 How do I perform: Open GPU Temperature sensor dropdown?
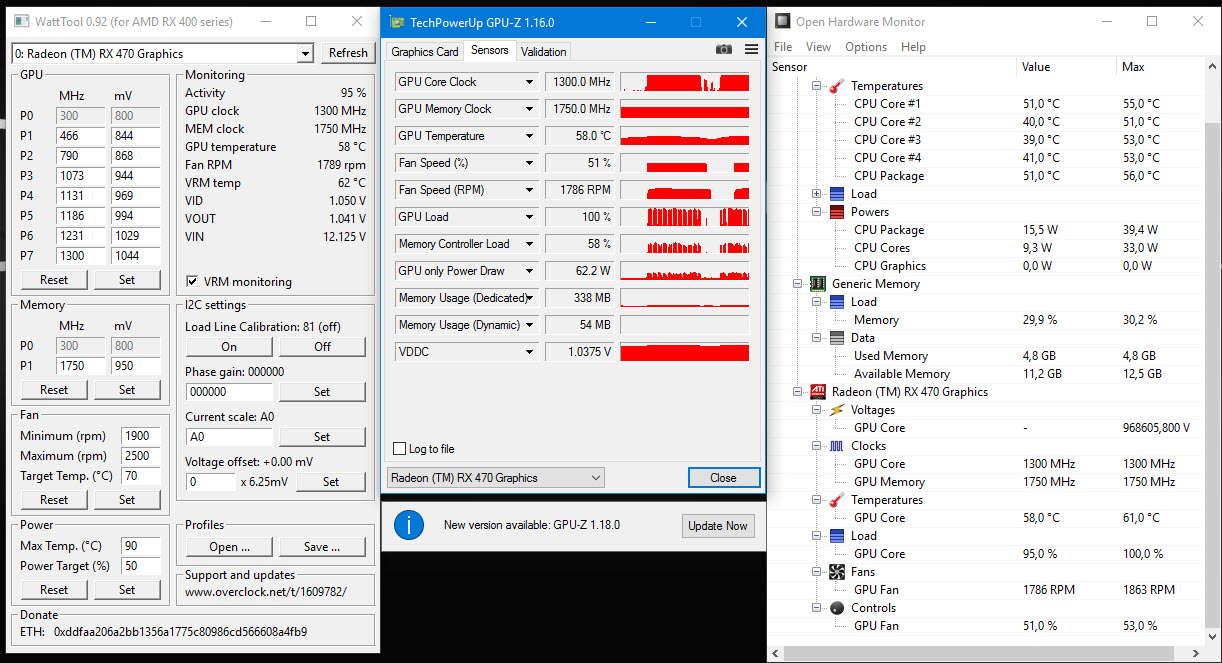pyautogui.click(x=529, y=136)
